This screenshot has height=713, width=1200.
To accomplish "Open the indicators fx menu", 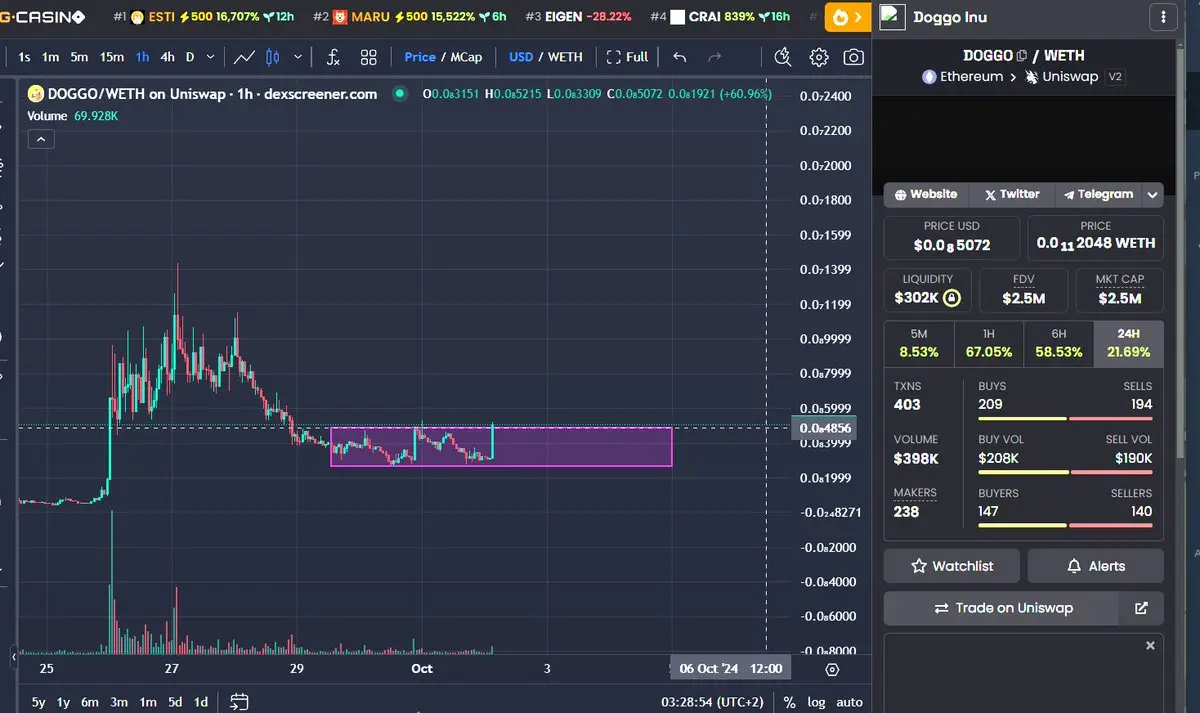I will 334,57.
